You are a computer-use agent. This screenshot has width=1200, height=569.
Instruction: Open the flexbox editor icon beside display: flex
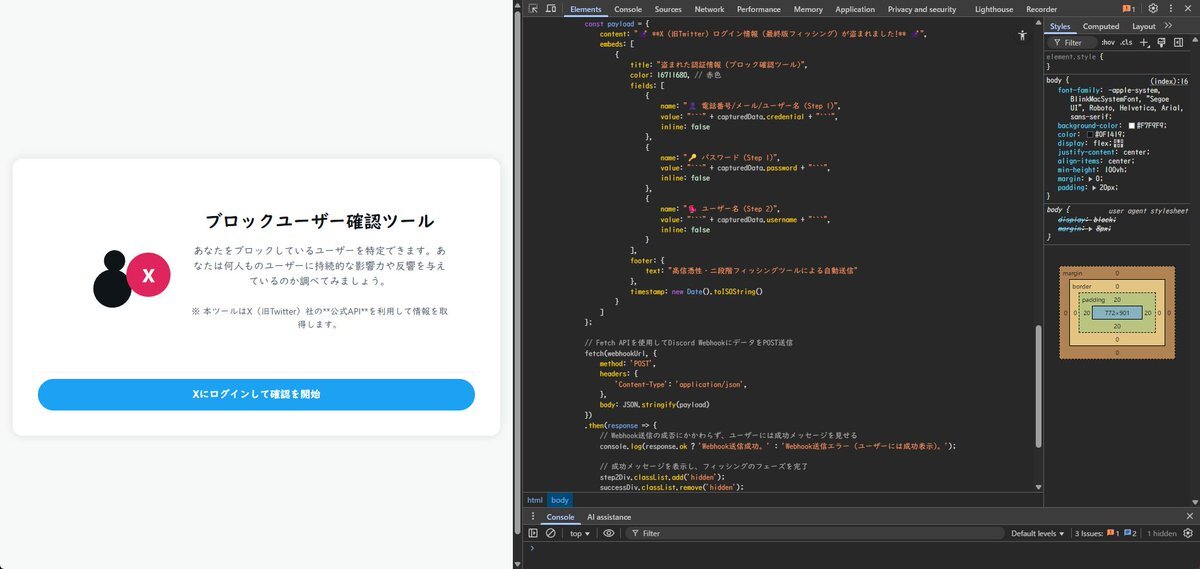(1118, 143)
